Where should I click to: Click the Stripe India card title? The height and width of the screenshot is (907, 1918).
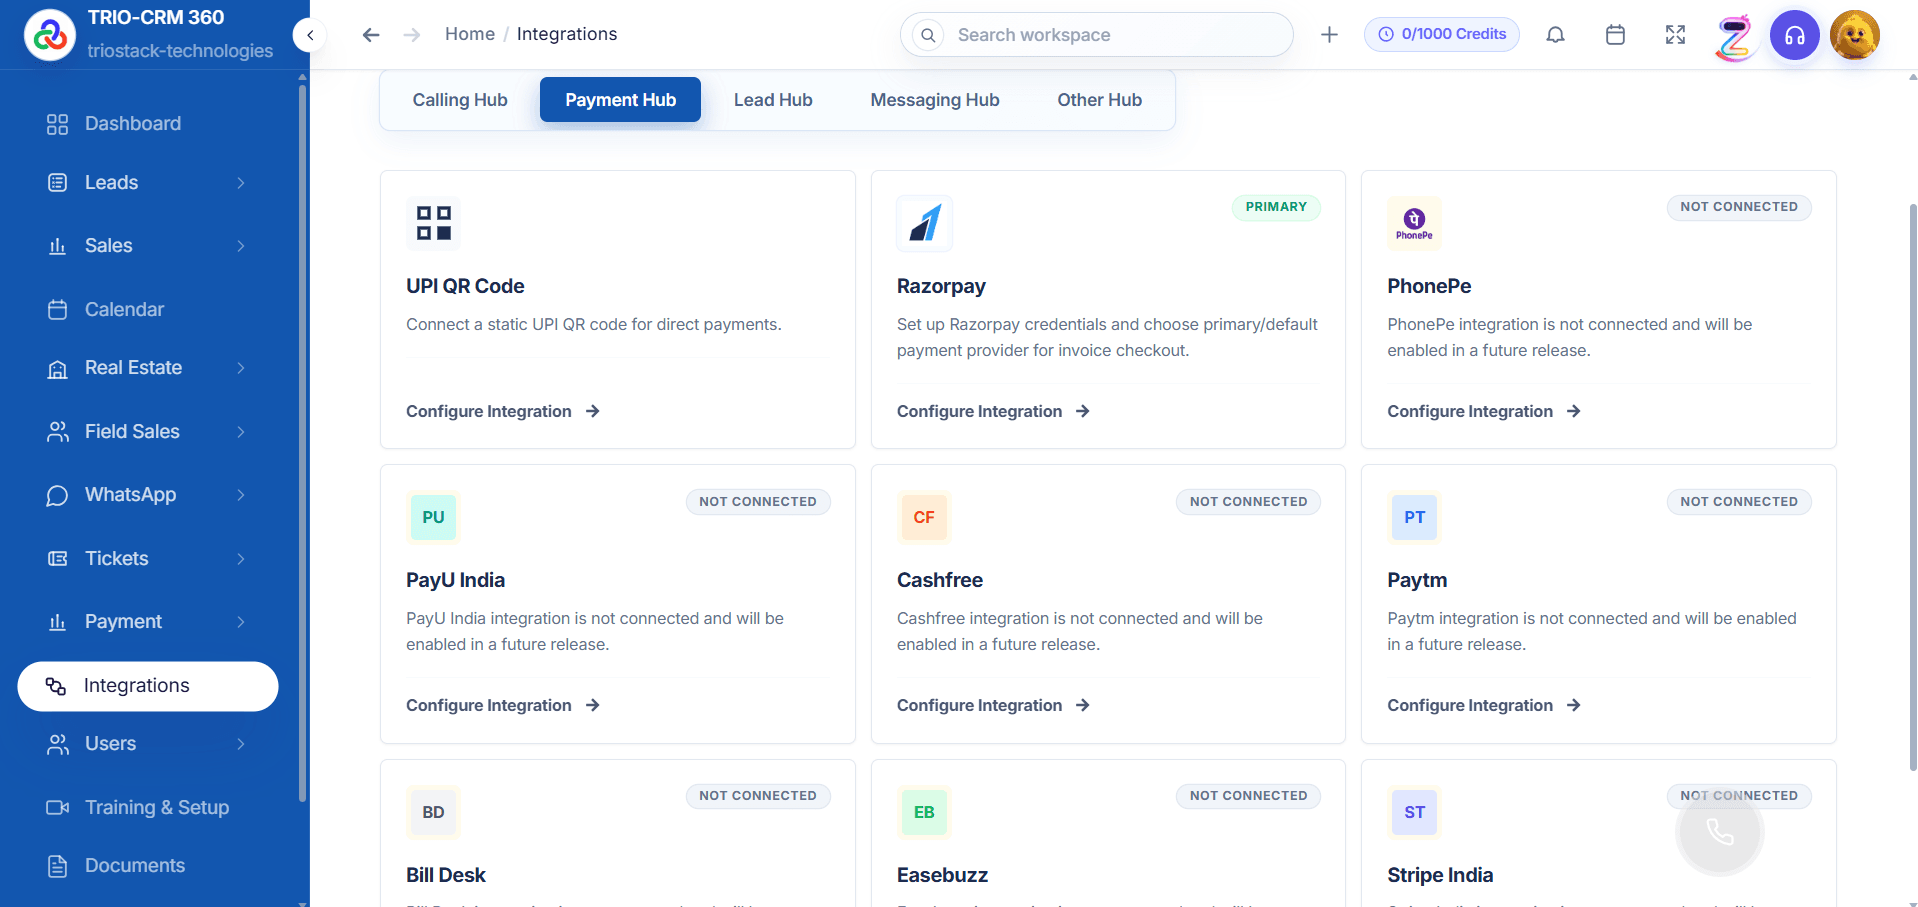[x=1440, y=875]
